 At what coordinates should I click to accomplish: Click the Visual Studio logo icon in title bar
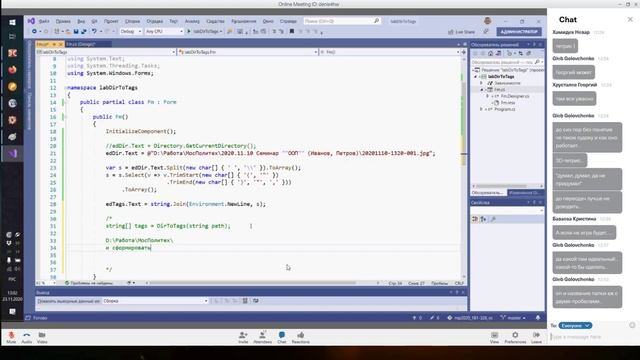(x=31, y=21)
